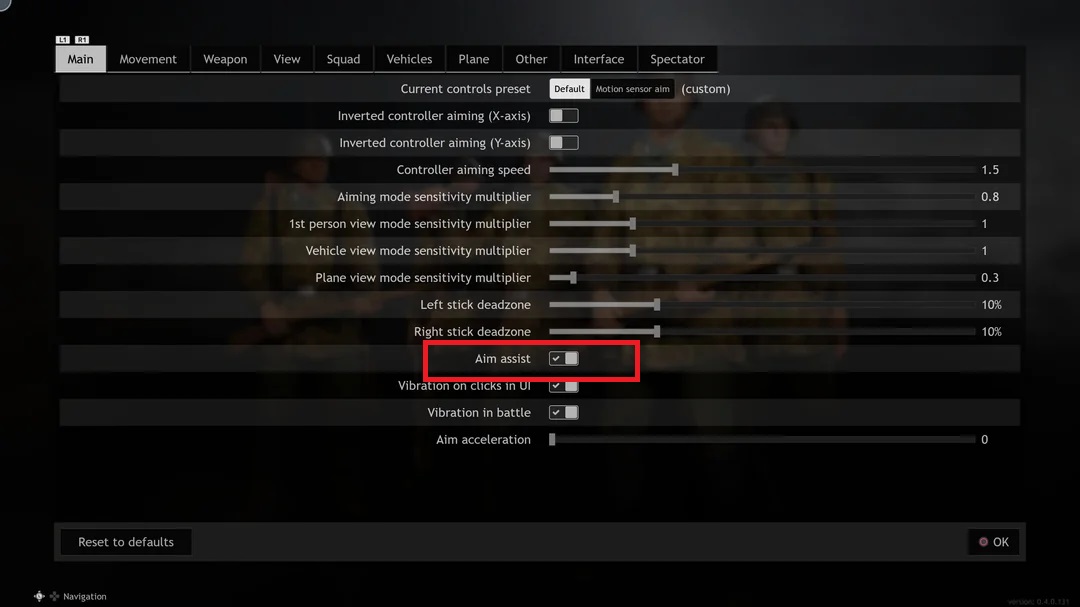Open the Vehicles tab
1080x607 pixels.
pos(409,59)
